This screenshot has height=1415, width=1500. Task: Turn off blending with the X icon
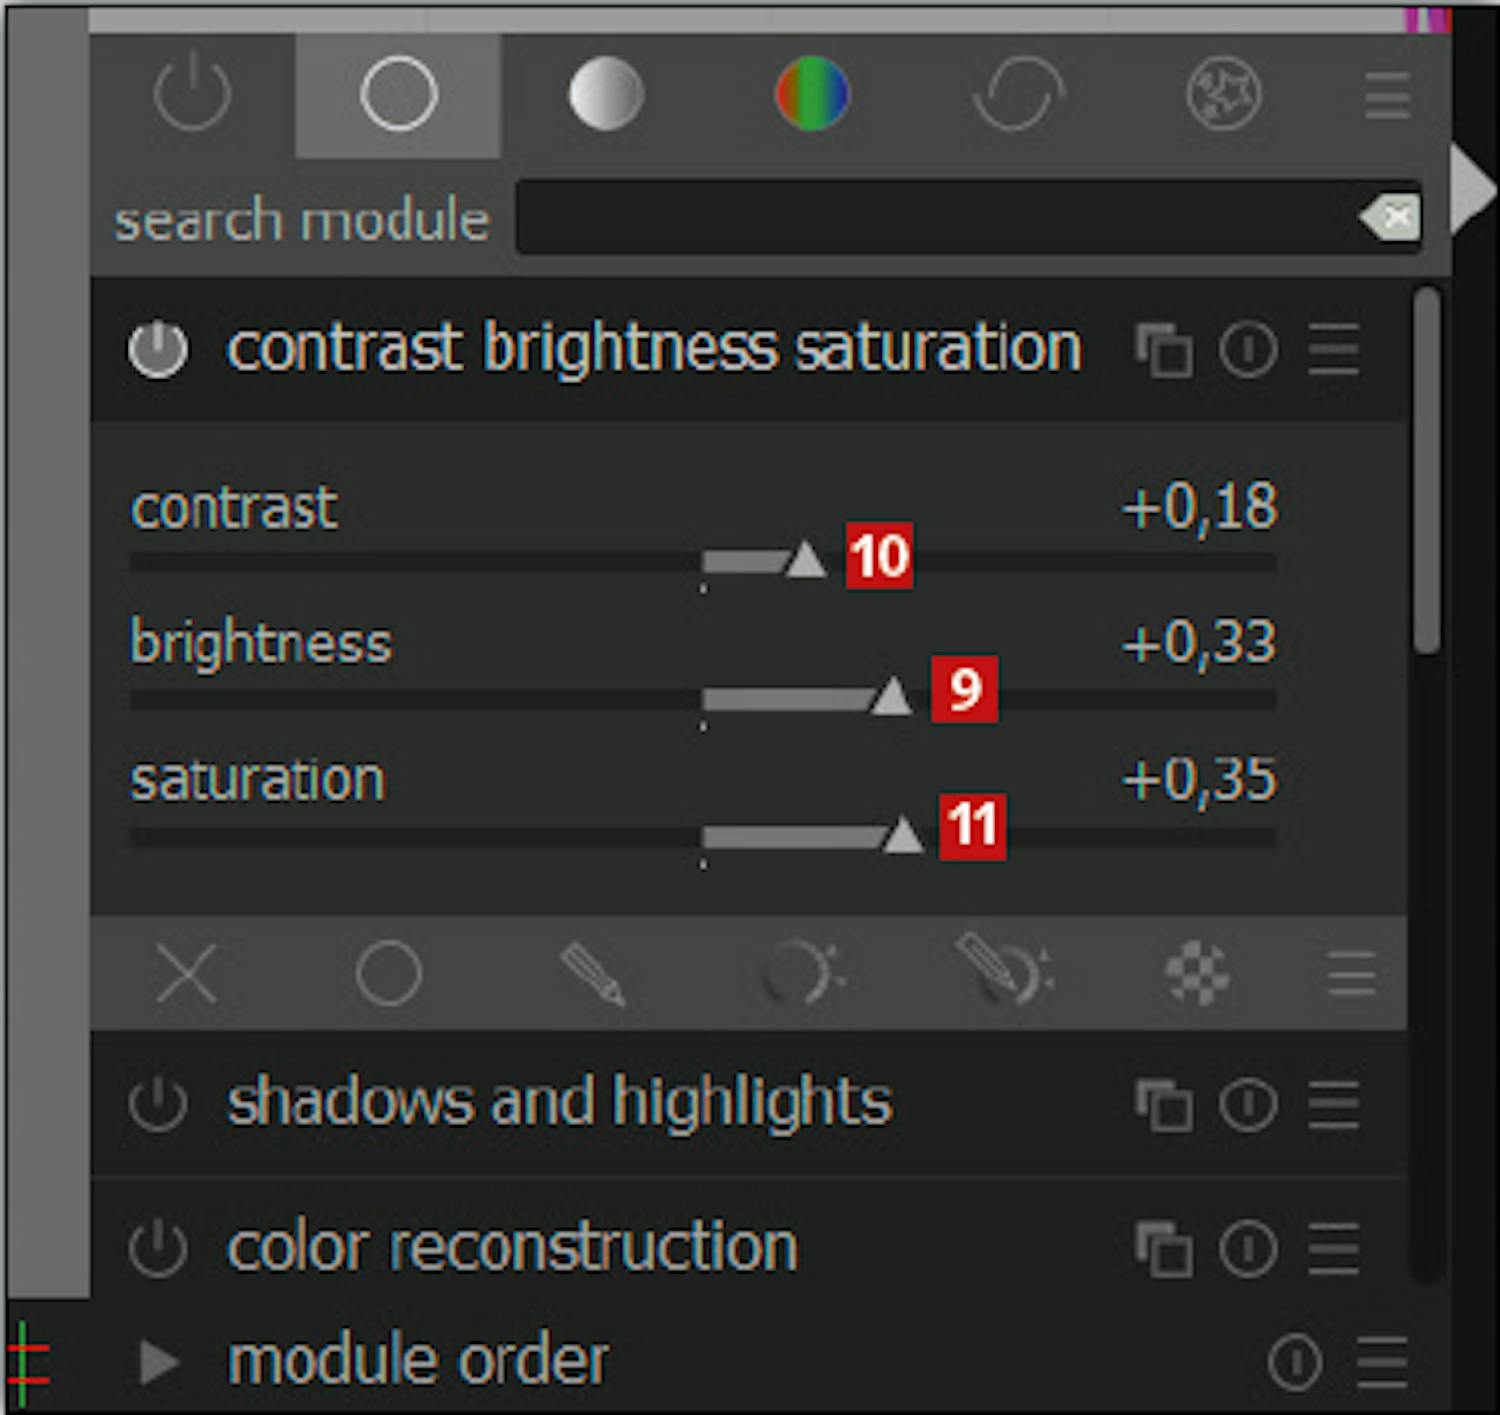[187, 973]
